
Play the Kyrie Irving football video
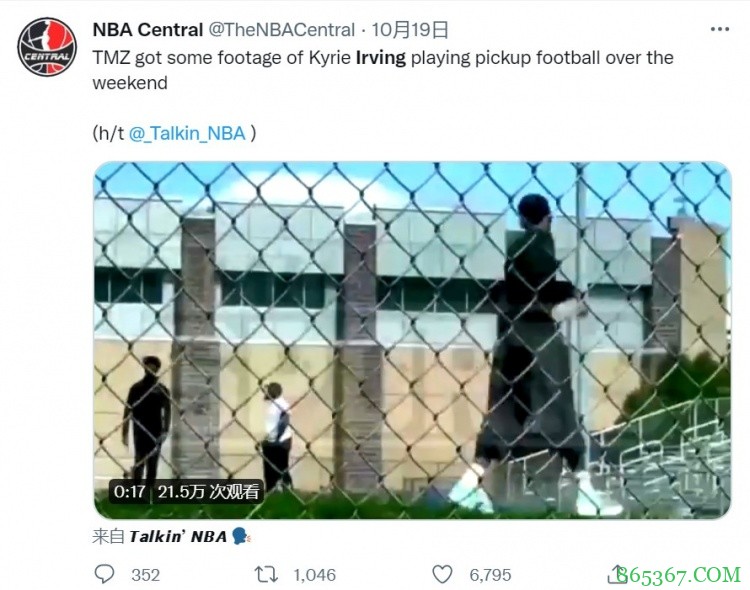tap(412, 340)
